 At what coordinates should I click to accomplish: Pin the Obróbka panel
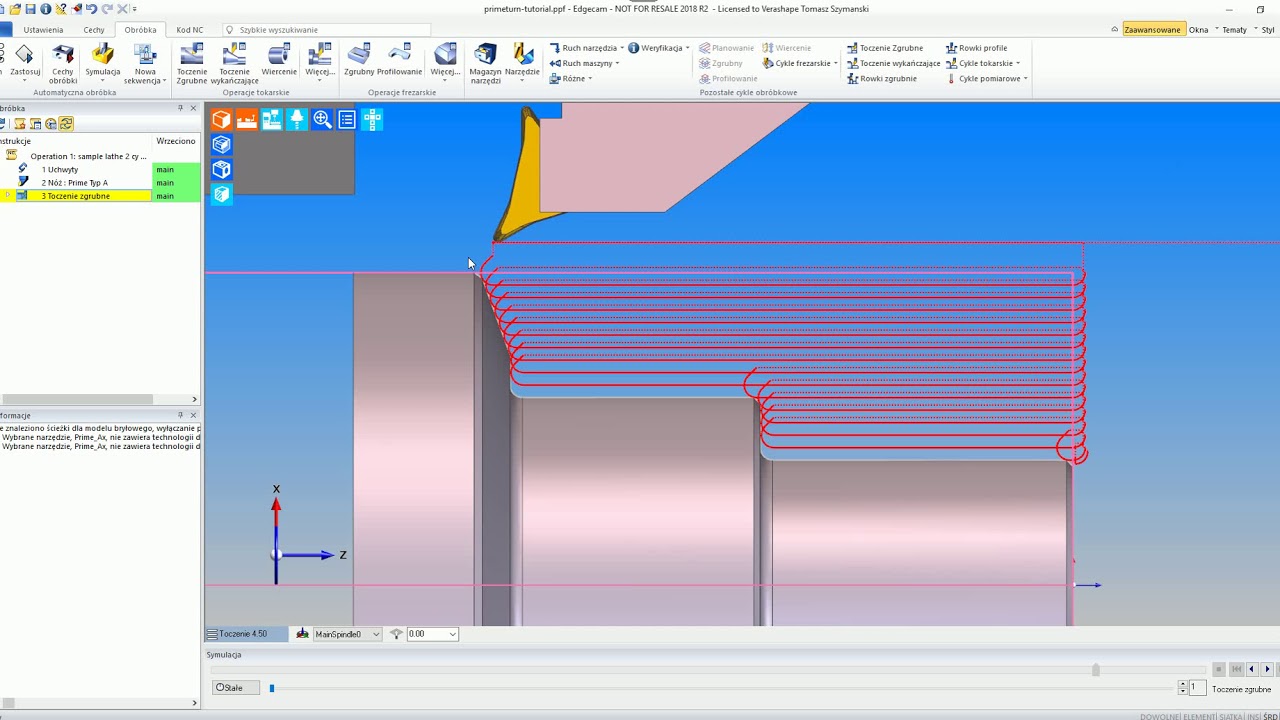coord(181,108)
